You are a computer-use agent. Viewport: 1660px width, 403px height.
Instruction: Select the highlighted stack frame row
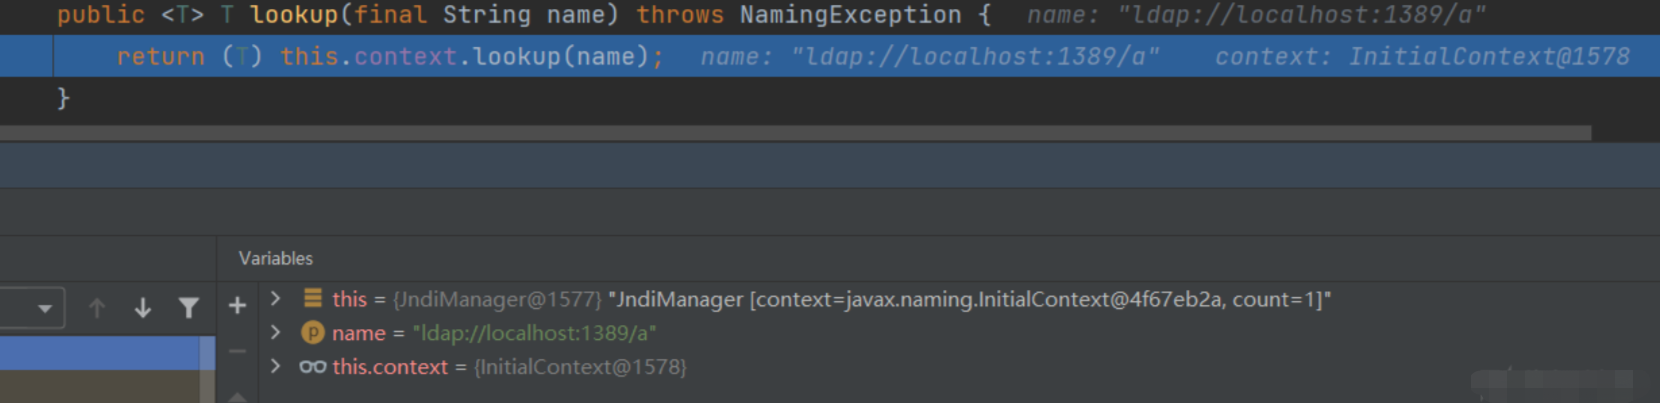tap(100, 353)
